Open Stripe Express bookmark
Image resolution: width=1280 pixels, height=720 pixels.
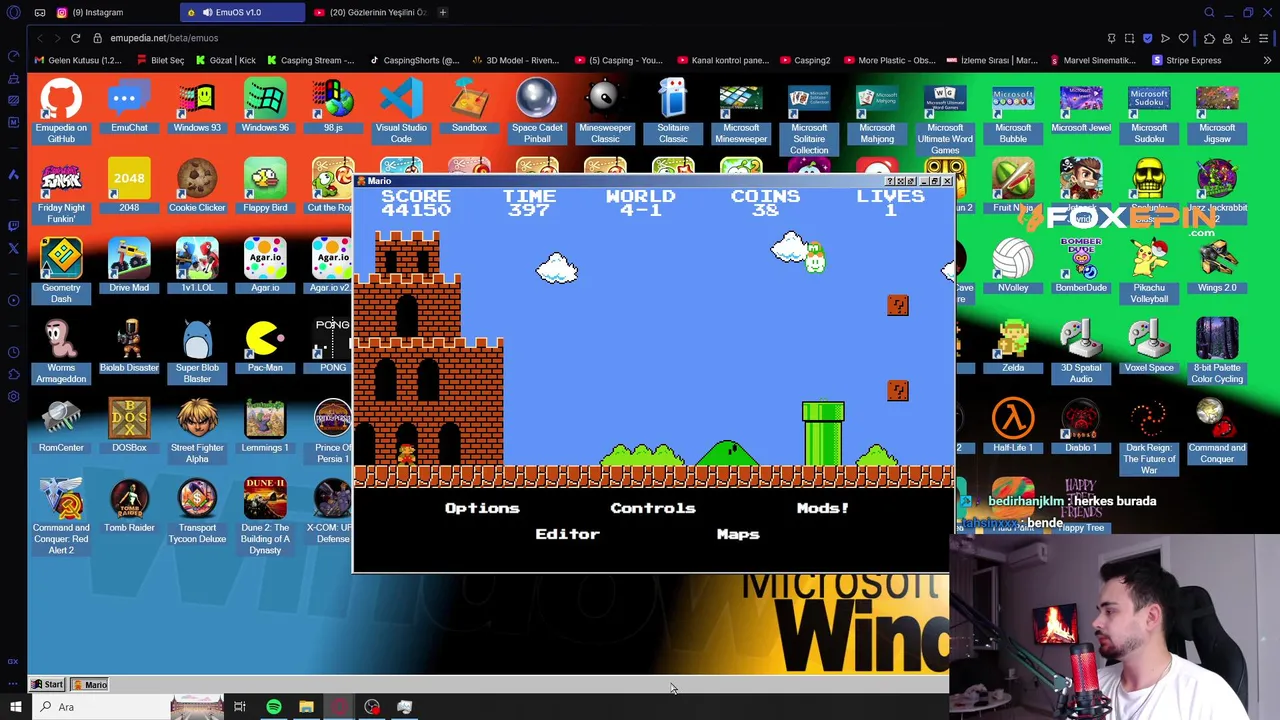click(x=1186, y=60)
